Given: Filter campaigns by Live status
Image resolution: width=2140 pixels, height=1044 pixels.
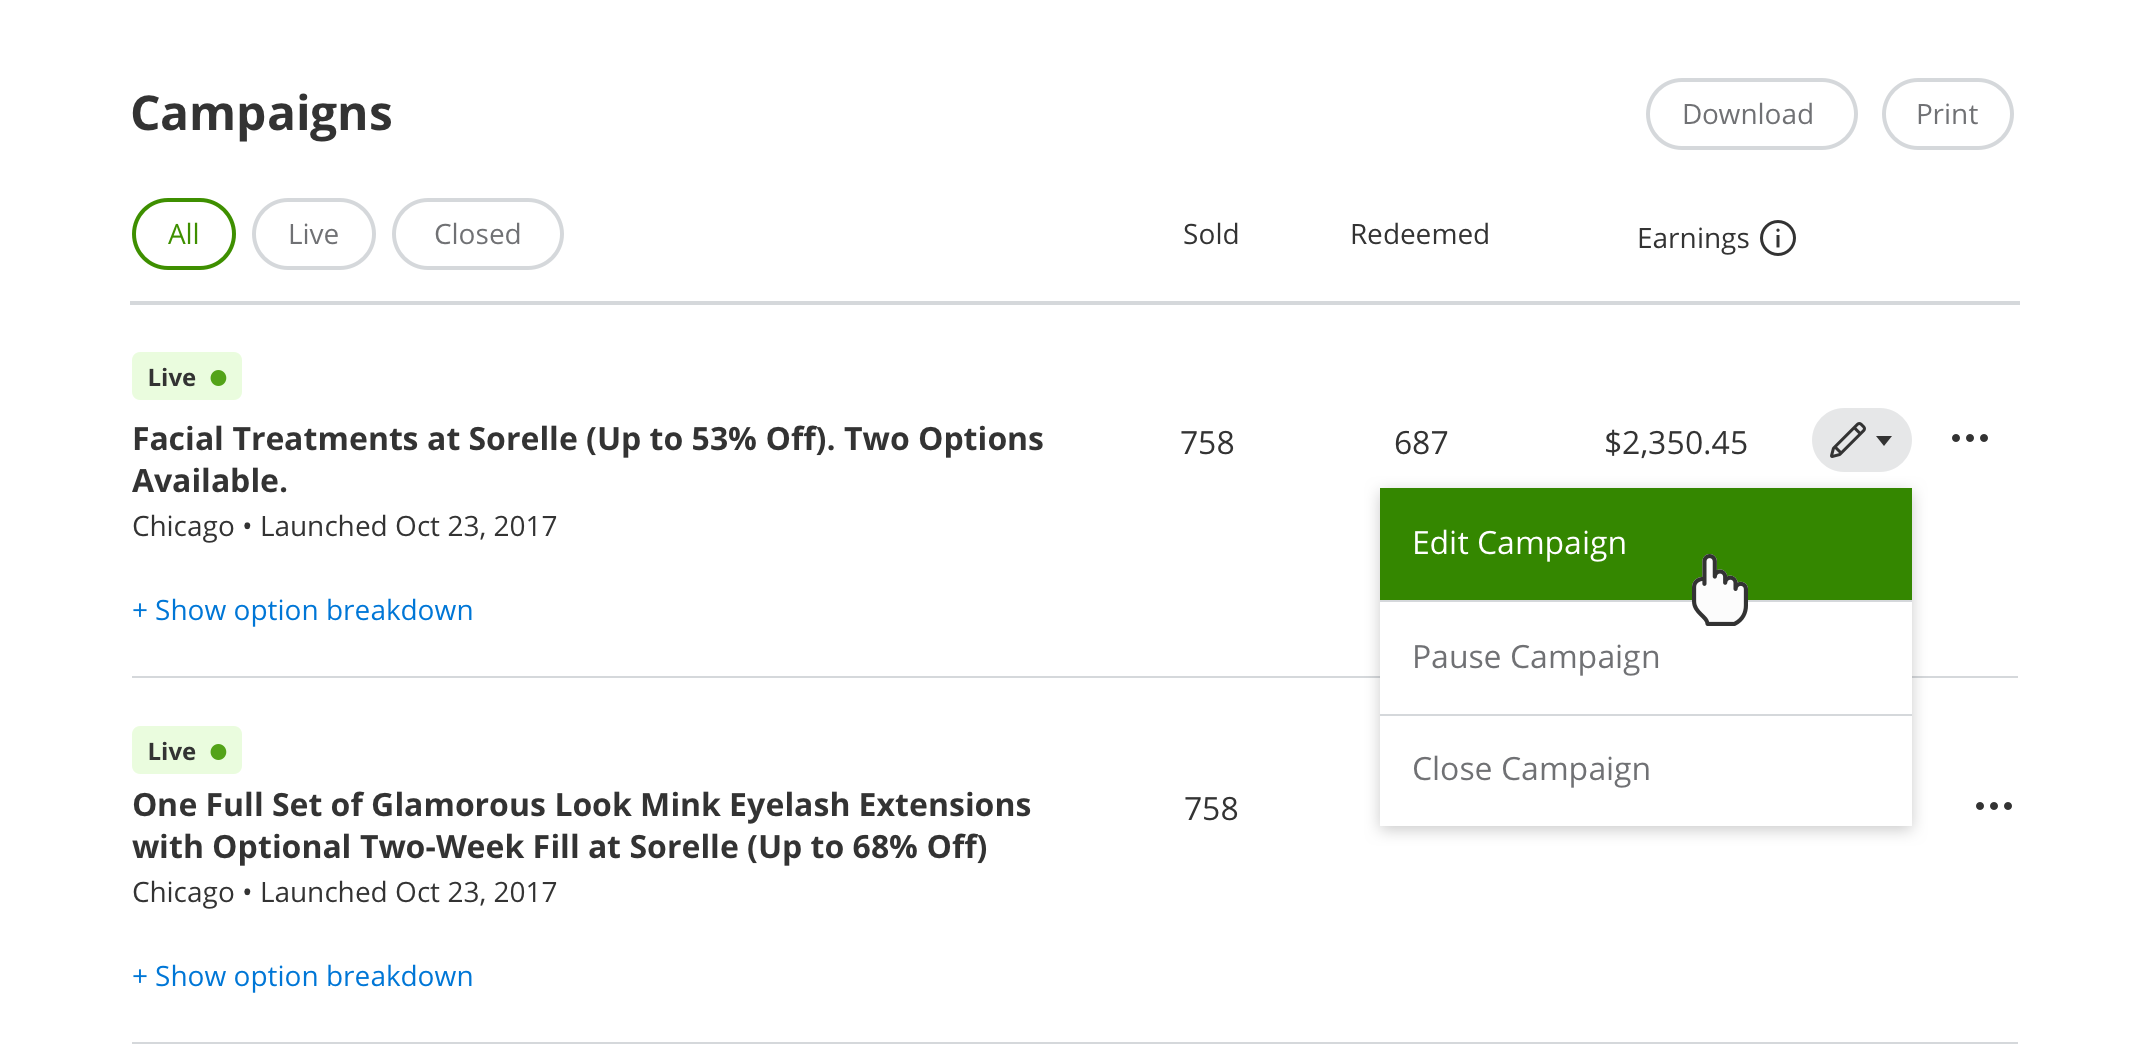Looking at the screenshot, I should [313, 234].
